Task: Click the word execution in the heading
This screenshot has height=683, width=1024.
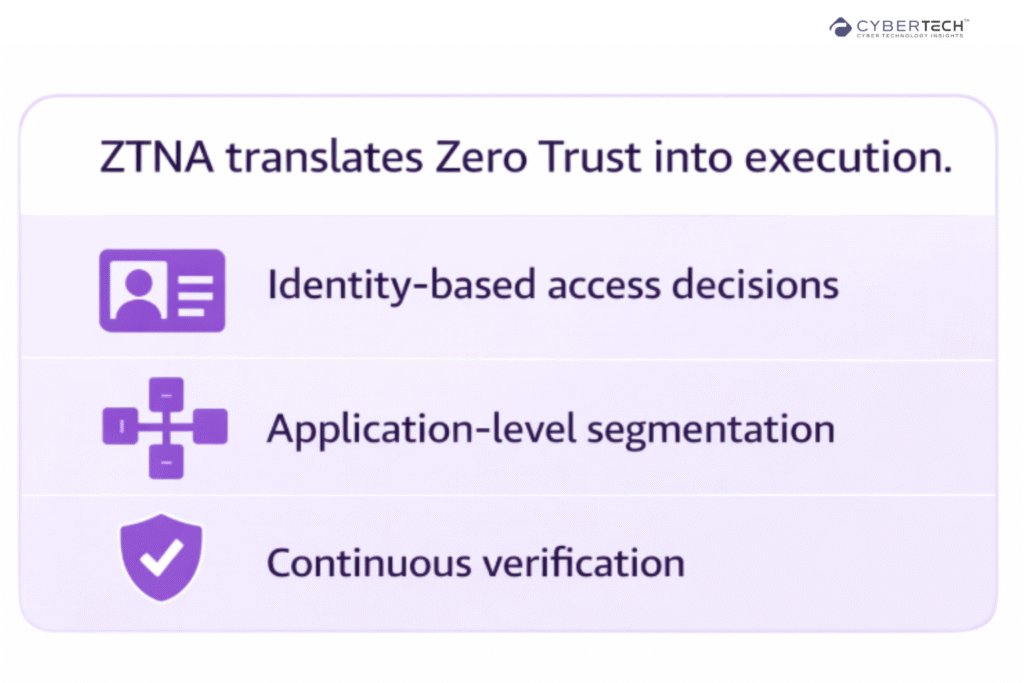Action: (x=848, y=160)
